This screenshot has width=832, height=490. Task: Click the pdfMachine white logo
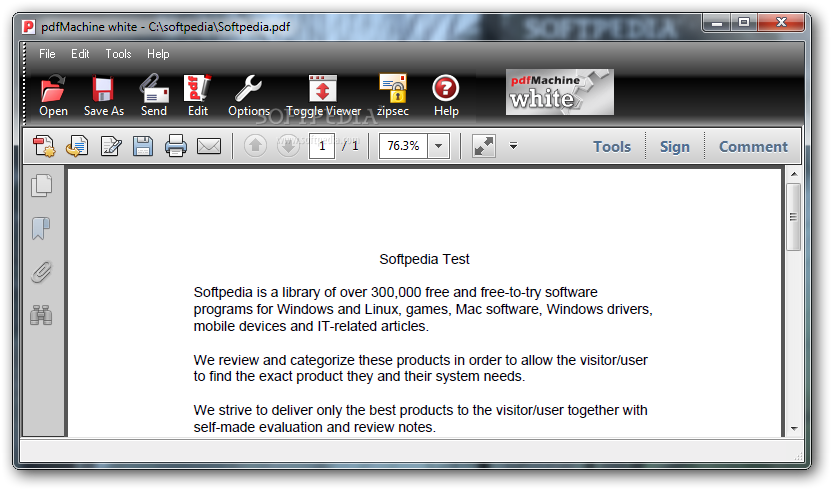click(x=560, y=92)
